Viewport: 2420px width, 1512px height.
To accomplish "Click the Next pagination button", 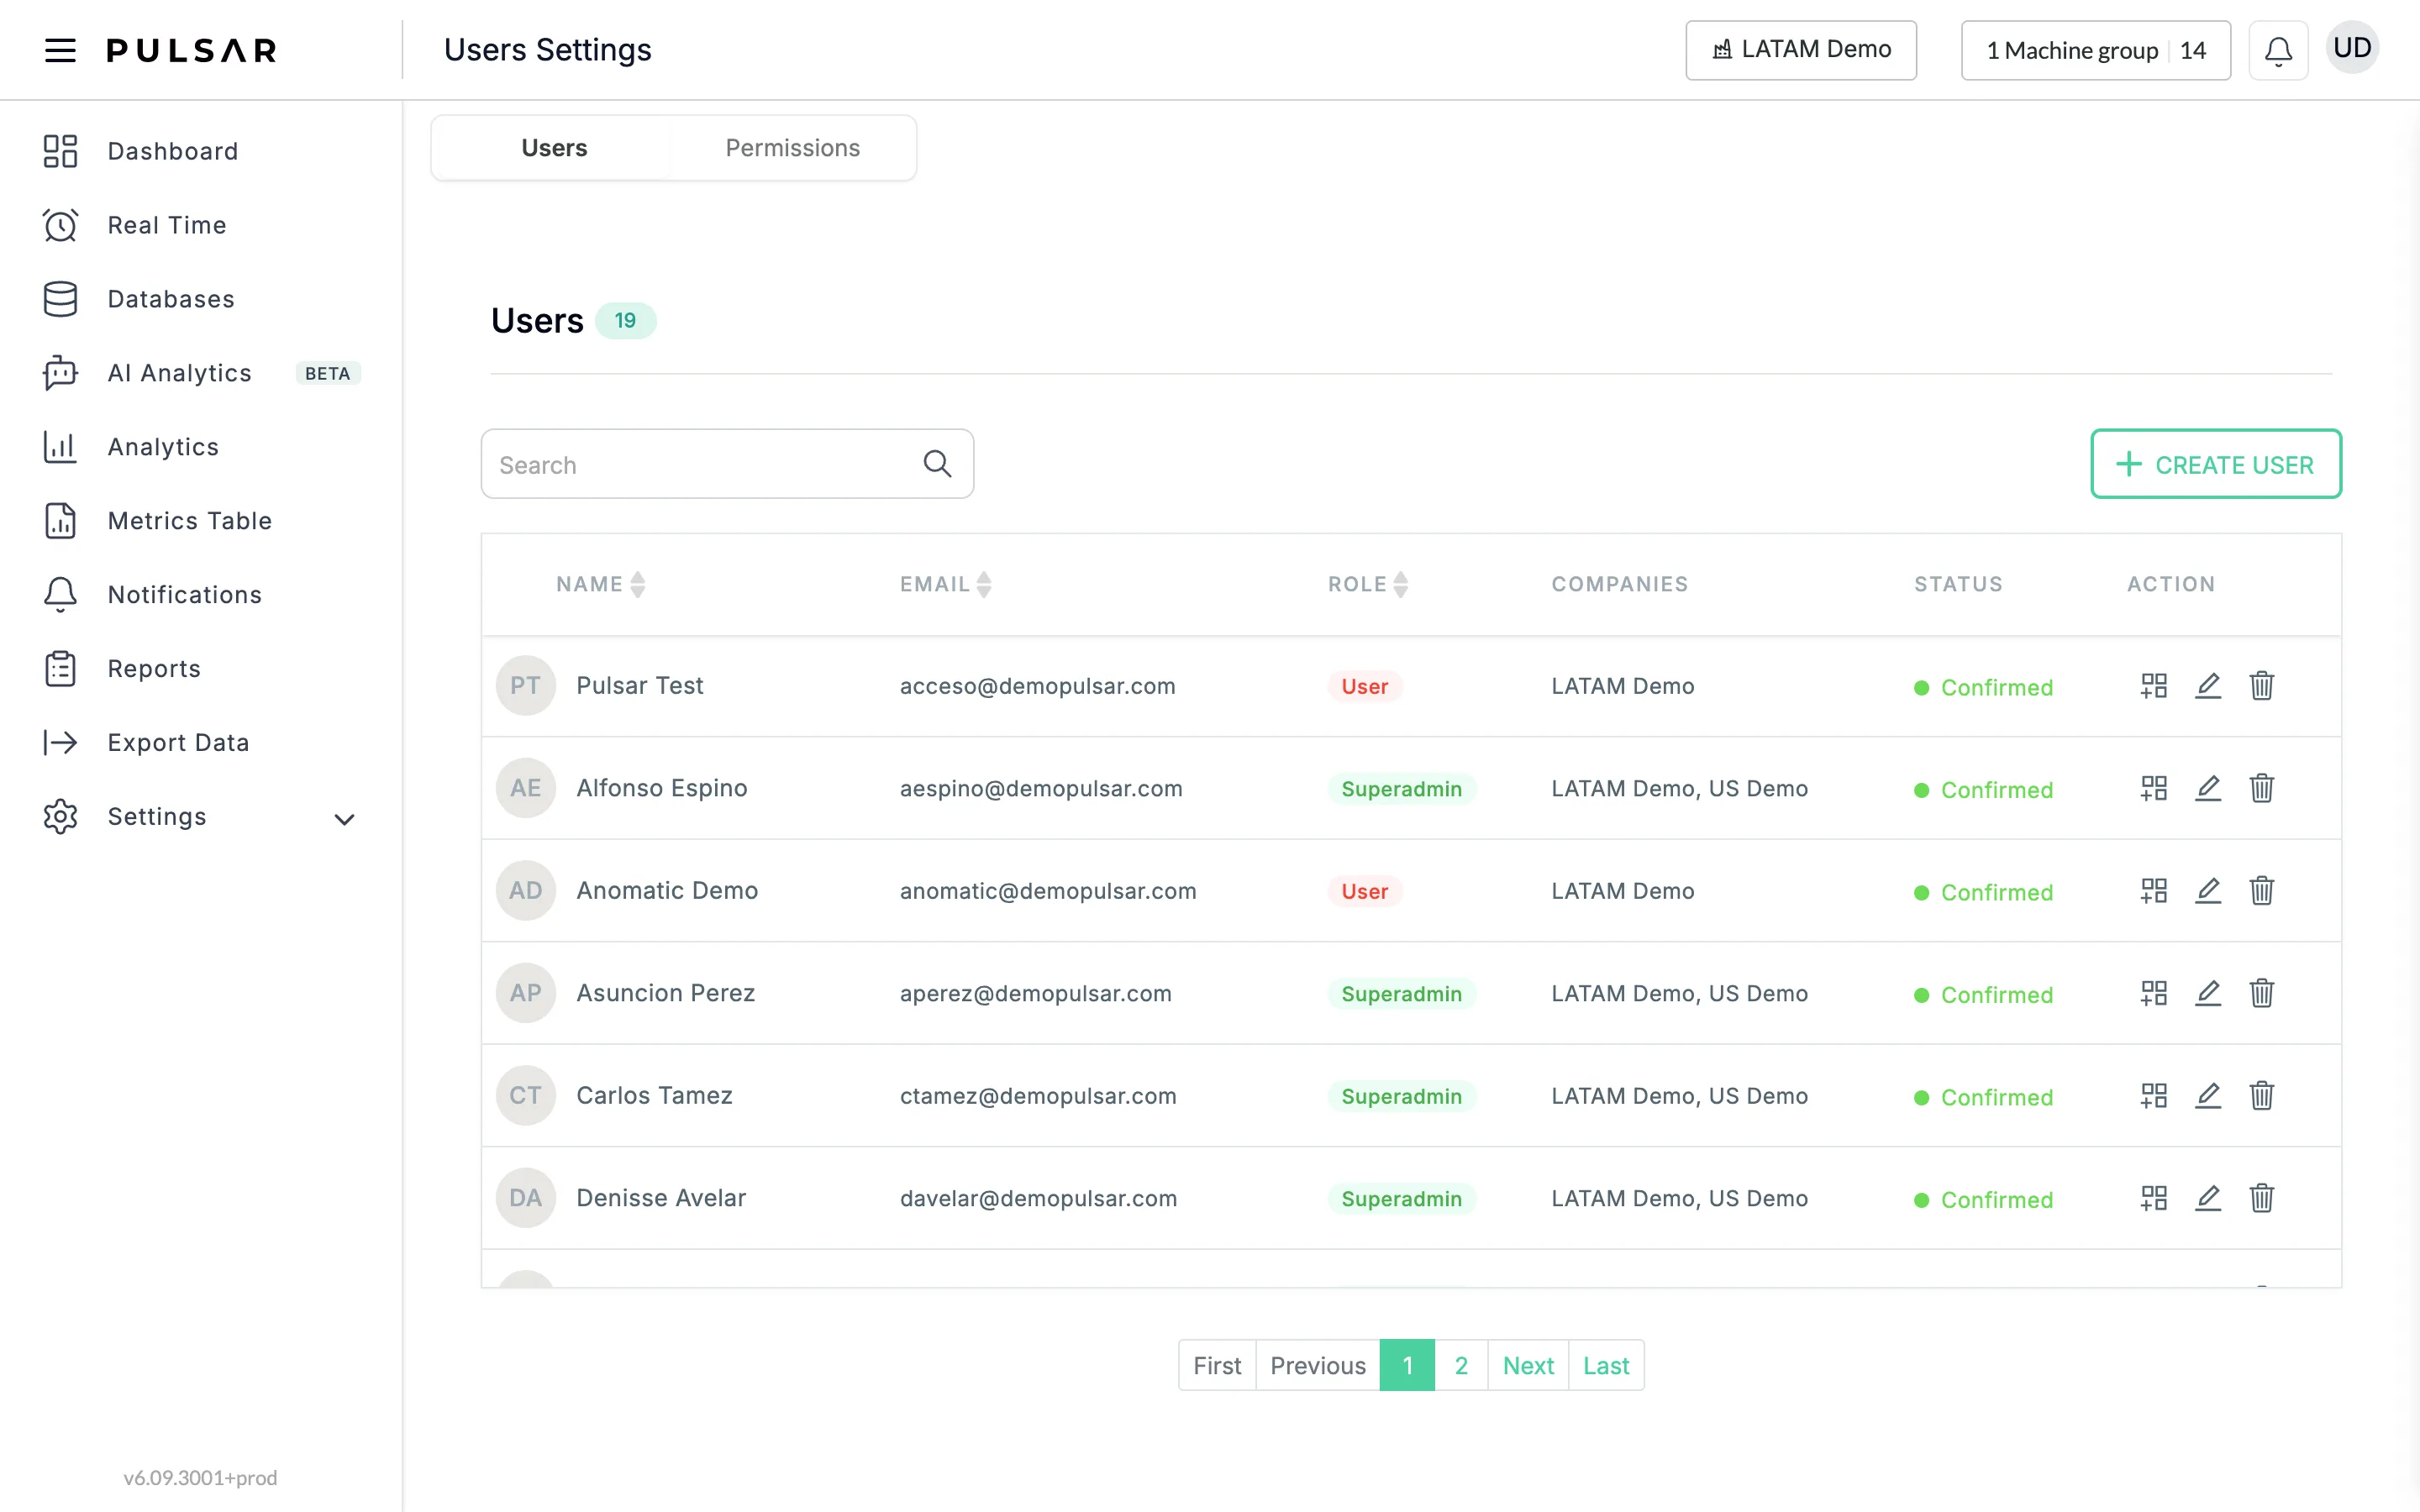I will click(1528, 1365).
